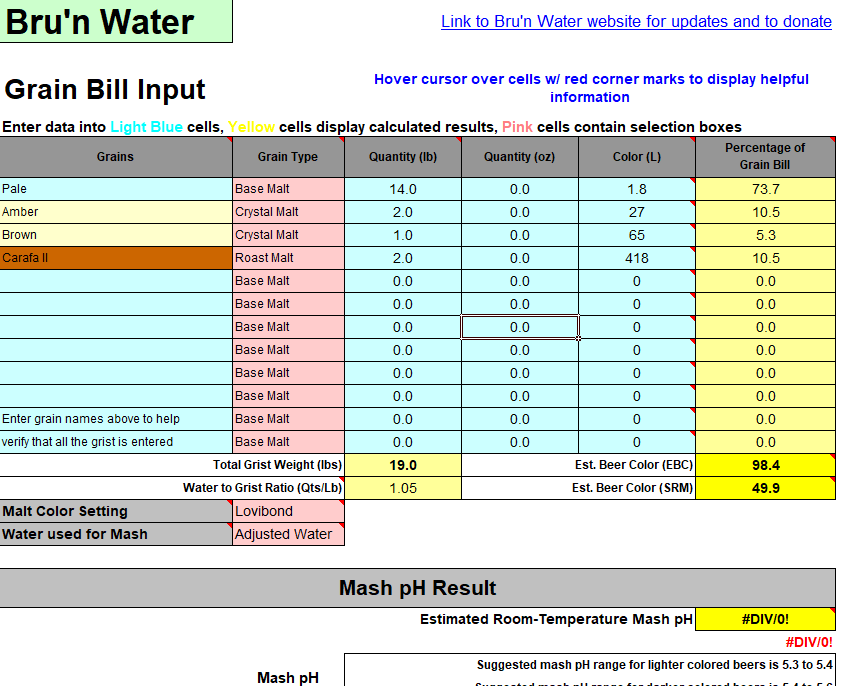The image size is (854, 686).
Task: Open the Lovibond malt color setting selector
Action: (x=289, y=511)
